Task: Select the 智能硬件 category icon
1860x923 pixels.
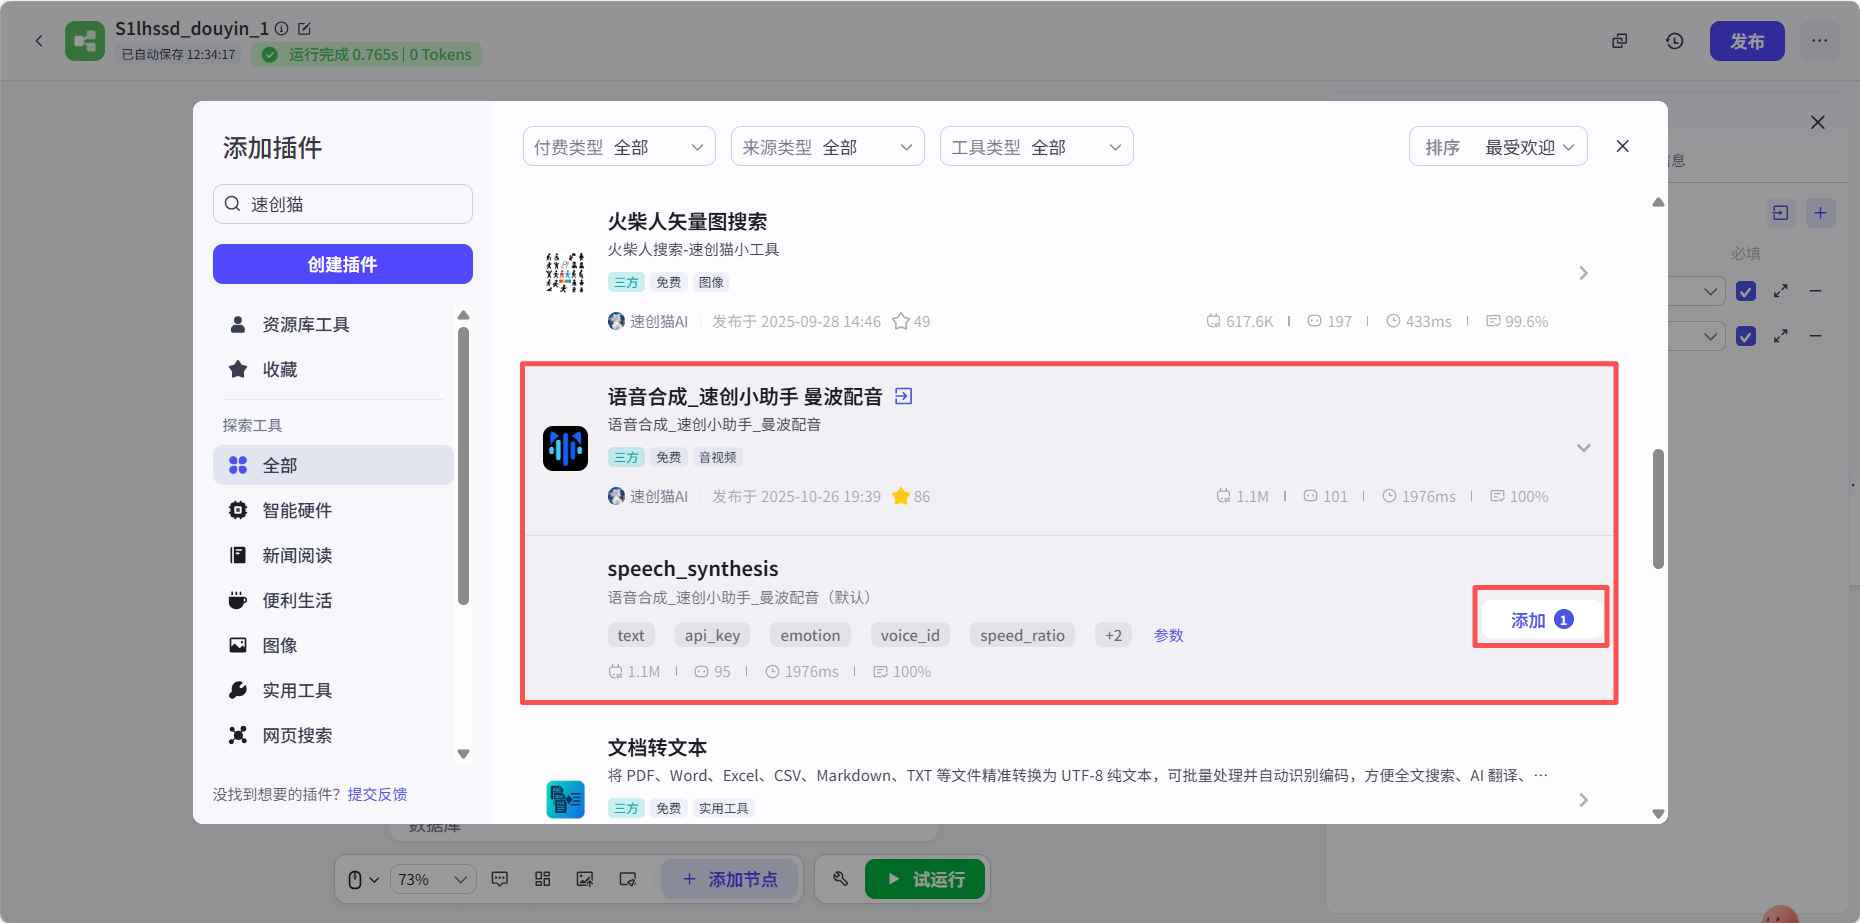Action: [237, 510]
